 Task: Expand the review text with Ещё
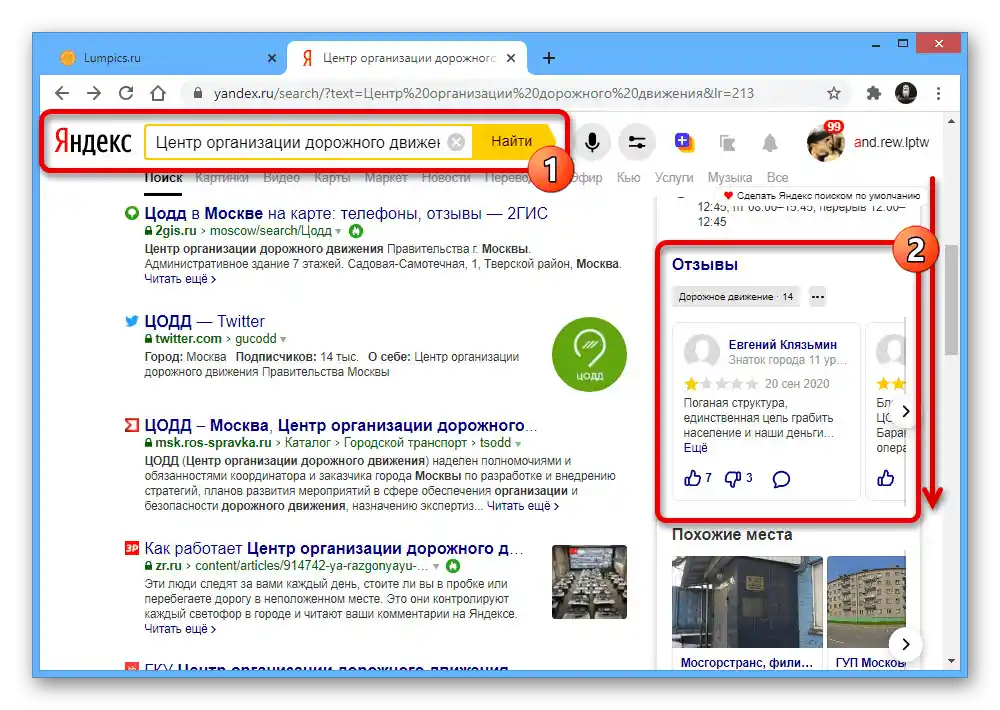(695, 448)
